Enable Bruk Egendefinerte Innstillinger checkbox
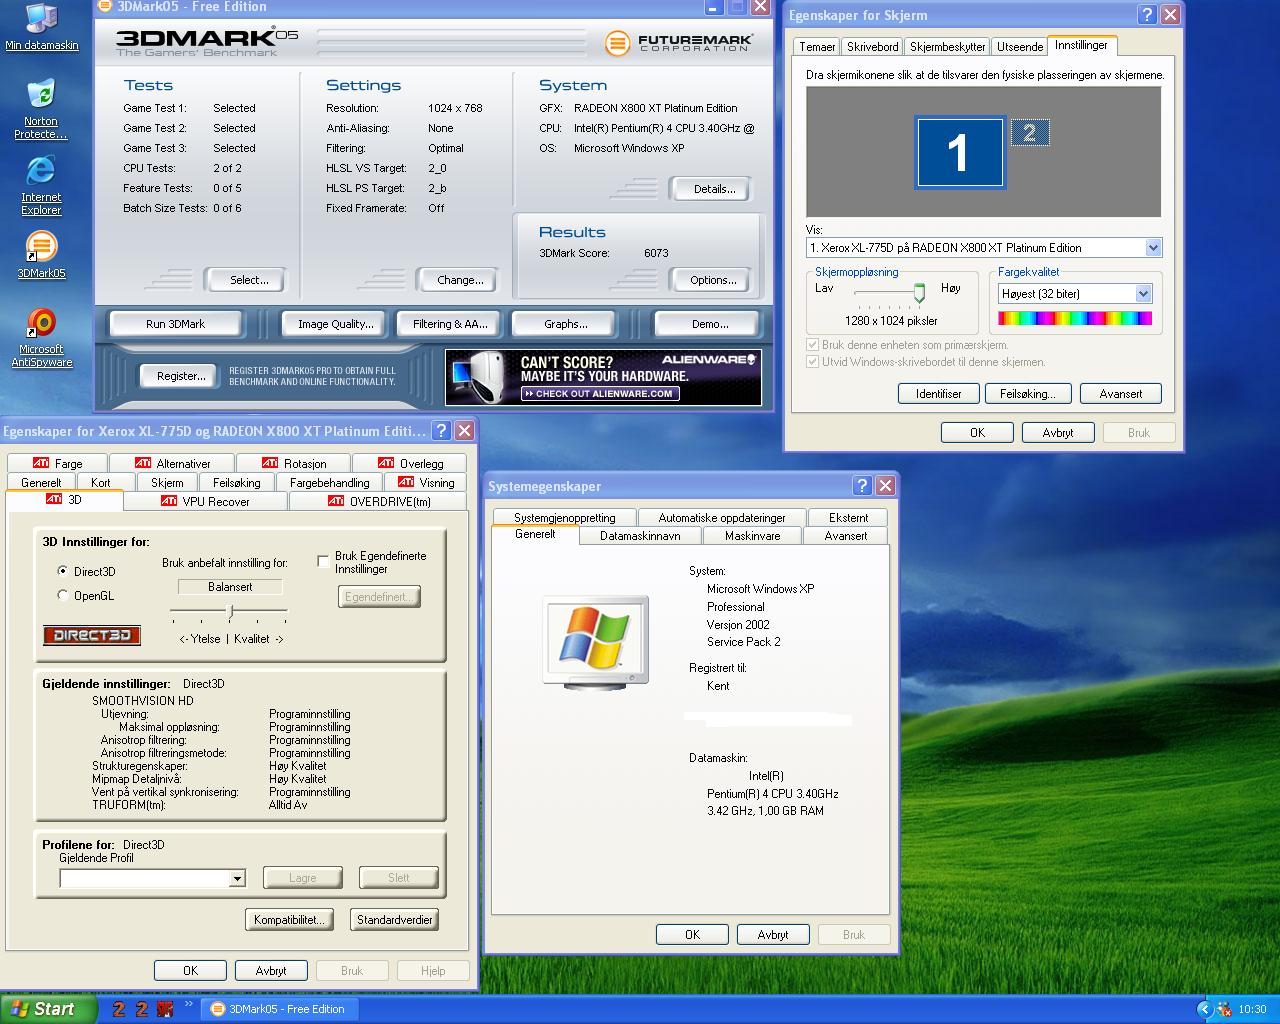 click(x=323, y=562)
